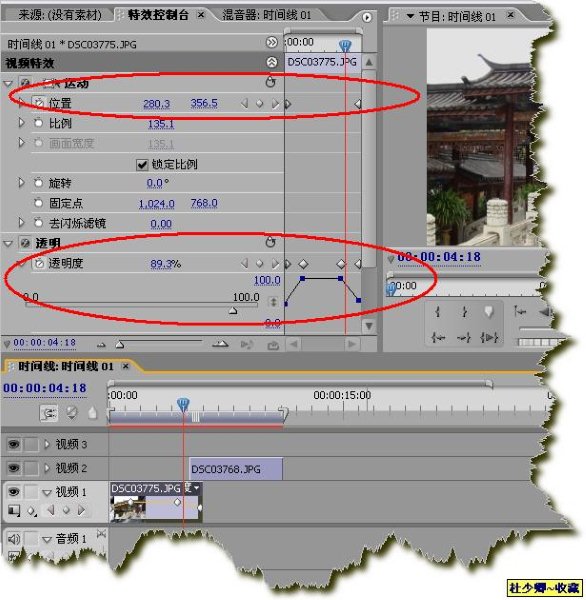Image resolution: width=586 pixels, height=600 pixels.
Task: Click the 280.3 position X value
Action: [157, 103]
